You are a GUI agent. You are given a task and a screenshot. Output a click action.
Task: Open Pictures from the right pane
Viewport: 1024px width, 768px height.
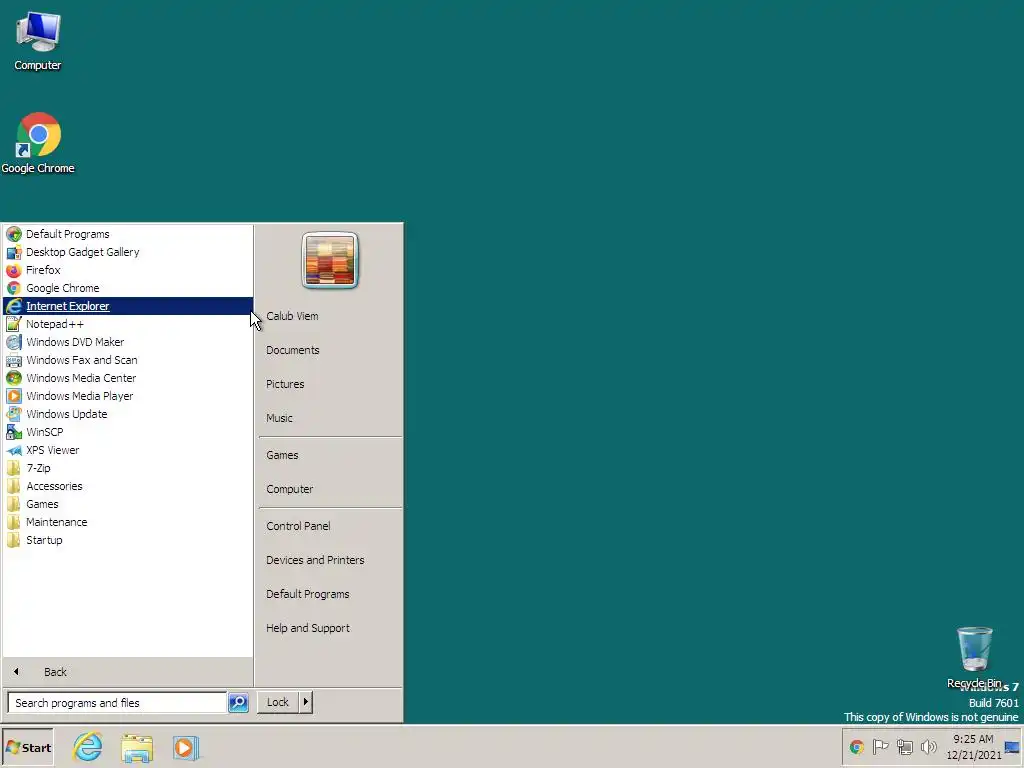[x=330, y=384]
